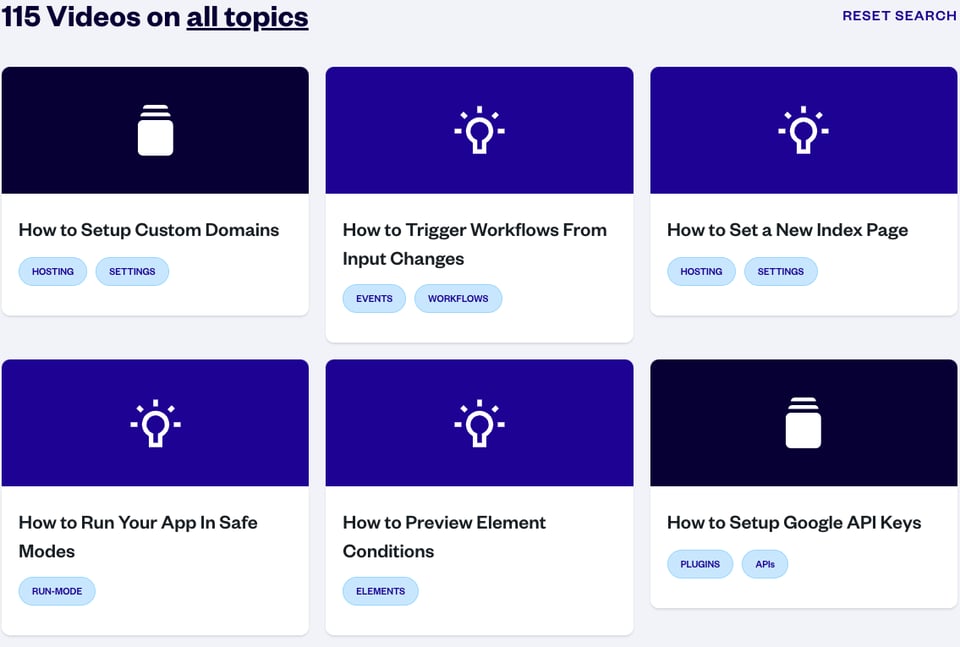Open 'How to Setup Custom Domains' video

tap(149, 230)
